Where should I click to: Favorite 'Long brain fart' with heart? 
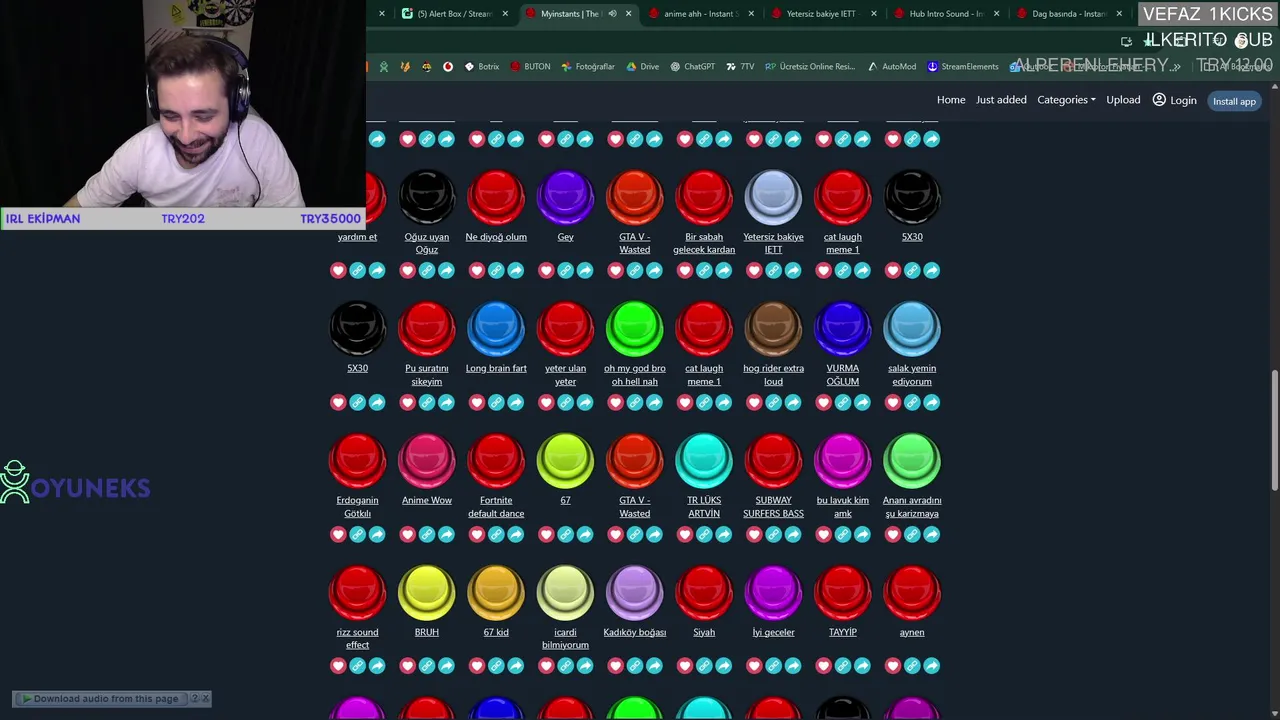[477, 402]
